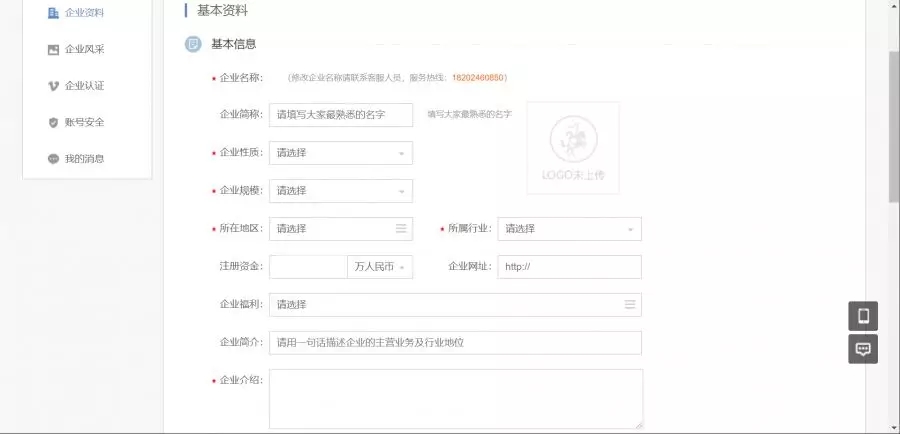Click the service hotline number 18202480850

pyautogui.click(x=478, y=77)
